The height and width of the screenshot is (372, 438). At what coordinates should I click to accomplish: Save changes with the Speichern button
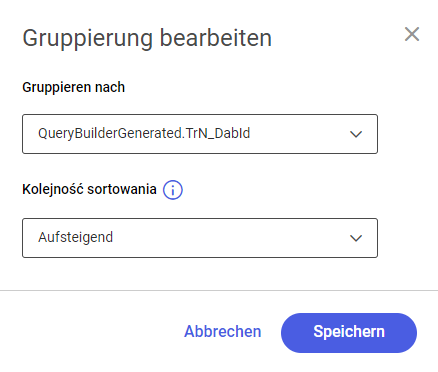(349, 333)
